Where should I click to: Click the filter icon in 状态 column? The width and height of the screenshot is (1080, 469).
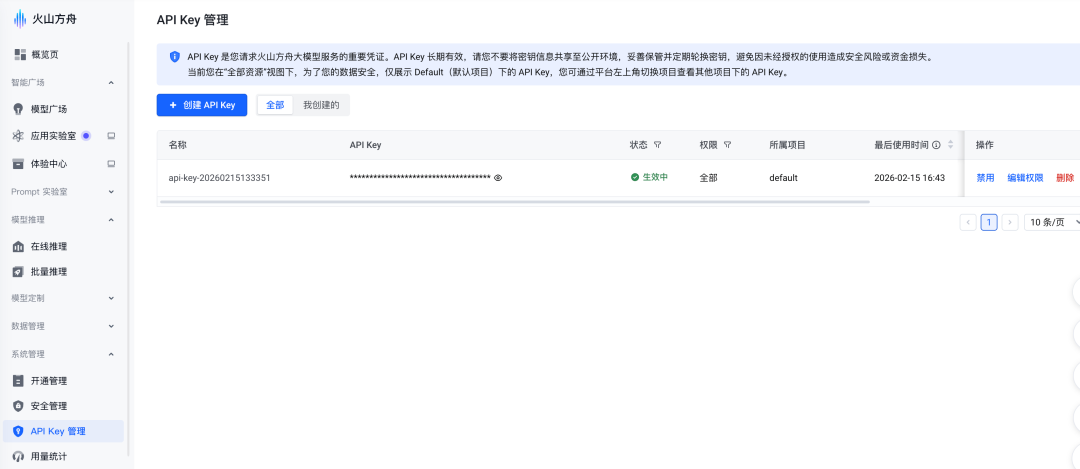click(657, 145)
